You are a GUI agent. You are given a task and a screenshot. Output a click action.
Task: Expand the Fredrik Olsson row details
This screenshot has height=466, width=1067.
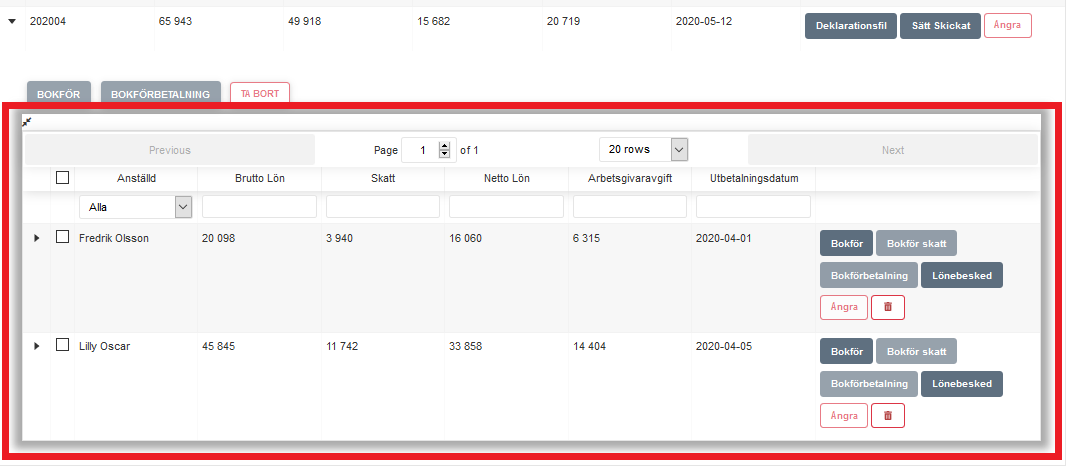click(37, 238)
